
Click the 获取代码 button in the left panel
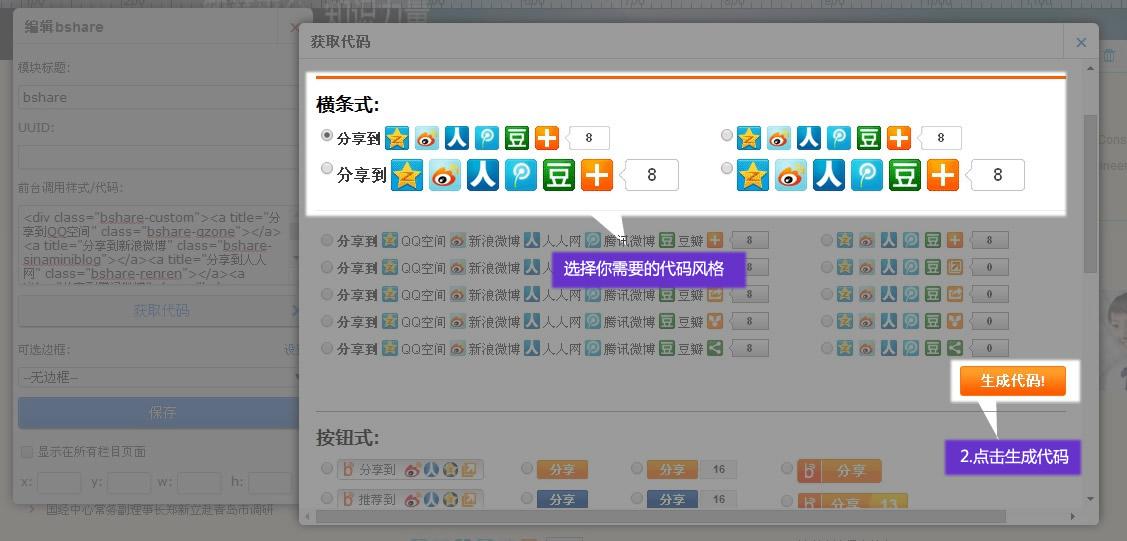click(160, 310)
